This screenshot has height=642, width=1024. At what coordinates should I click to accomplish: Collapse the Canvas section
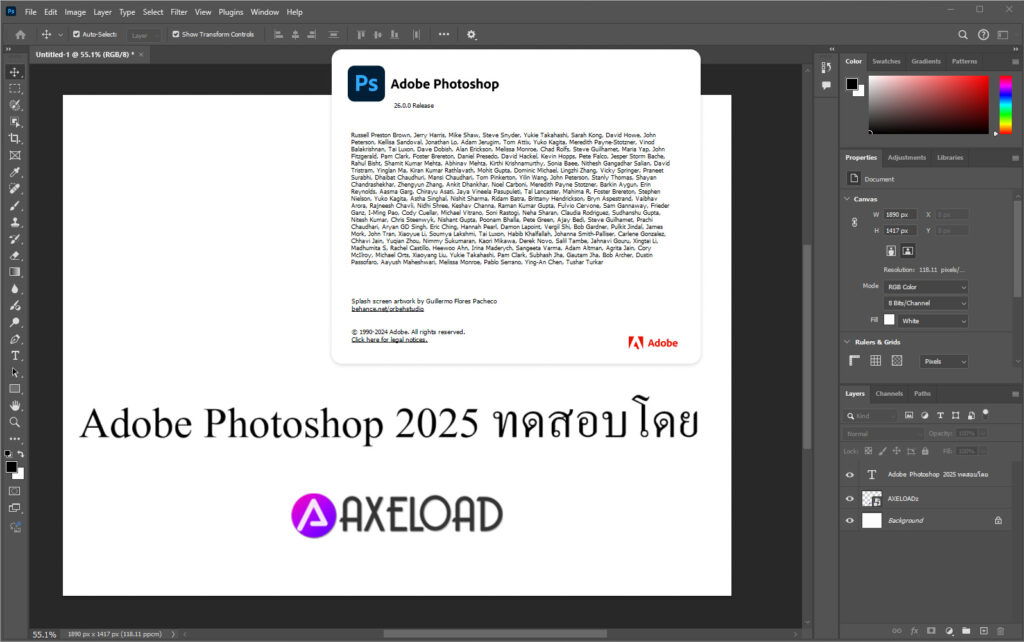pos(847,199)
